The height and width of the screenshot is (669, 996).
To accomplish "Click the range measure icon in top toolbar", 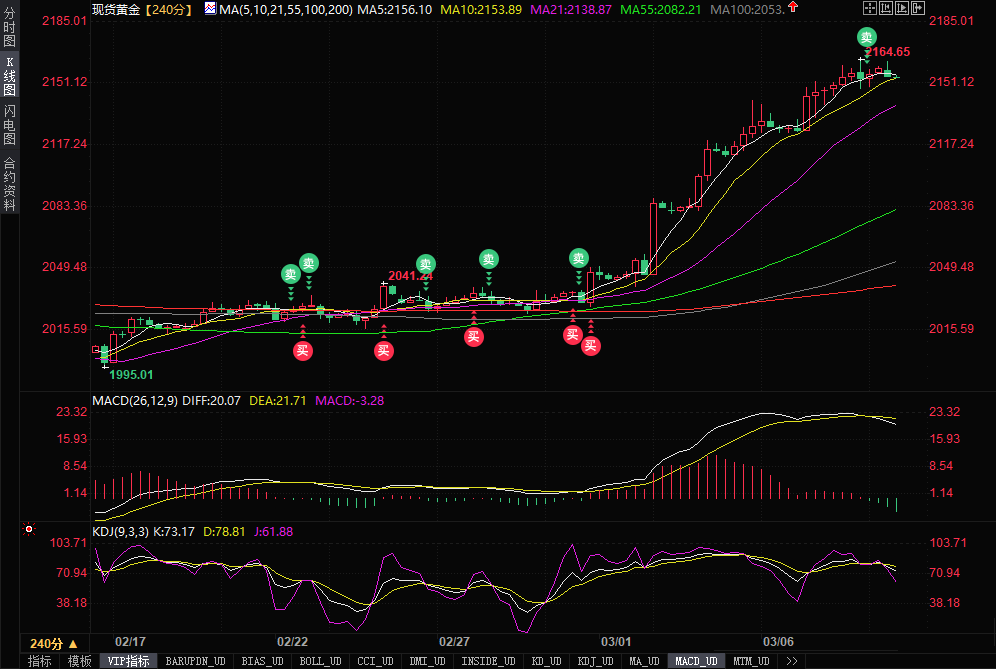I will 884,9.
